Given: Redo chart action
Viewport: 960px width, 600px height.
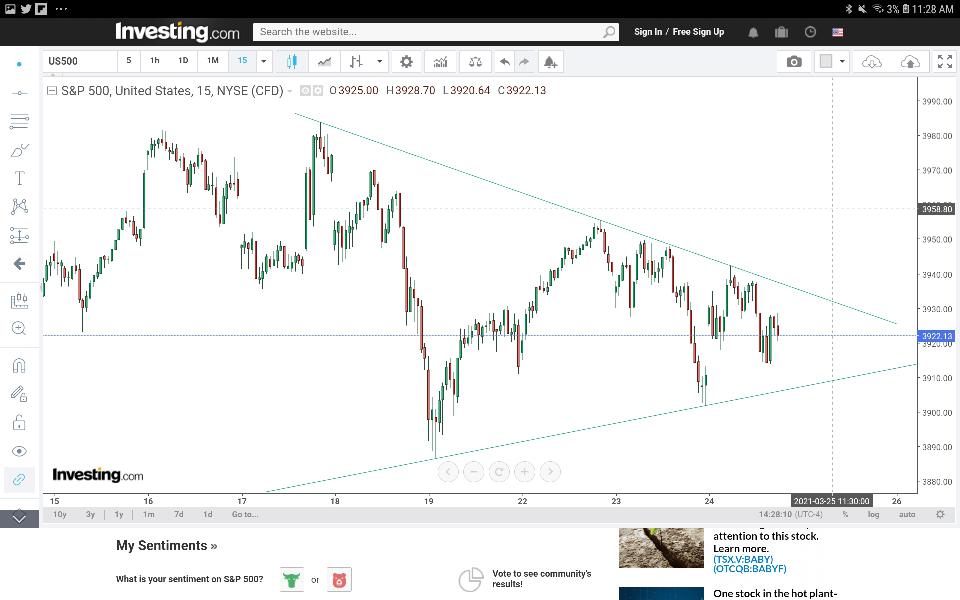Looking at the screenshot, I should point(524,61).
